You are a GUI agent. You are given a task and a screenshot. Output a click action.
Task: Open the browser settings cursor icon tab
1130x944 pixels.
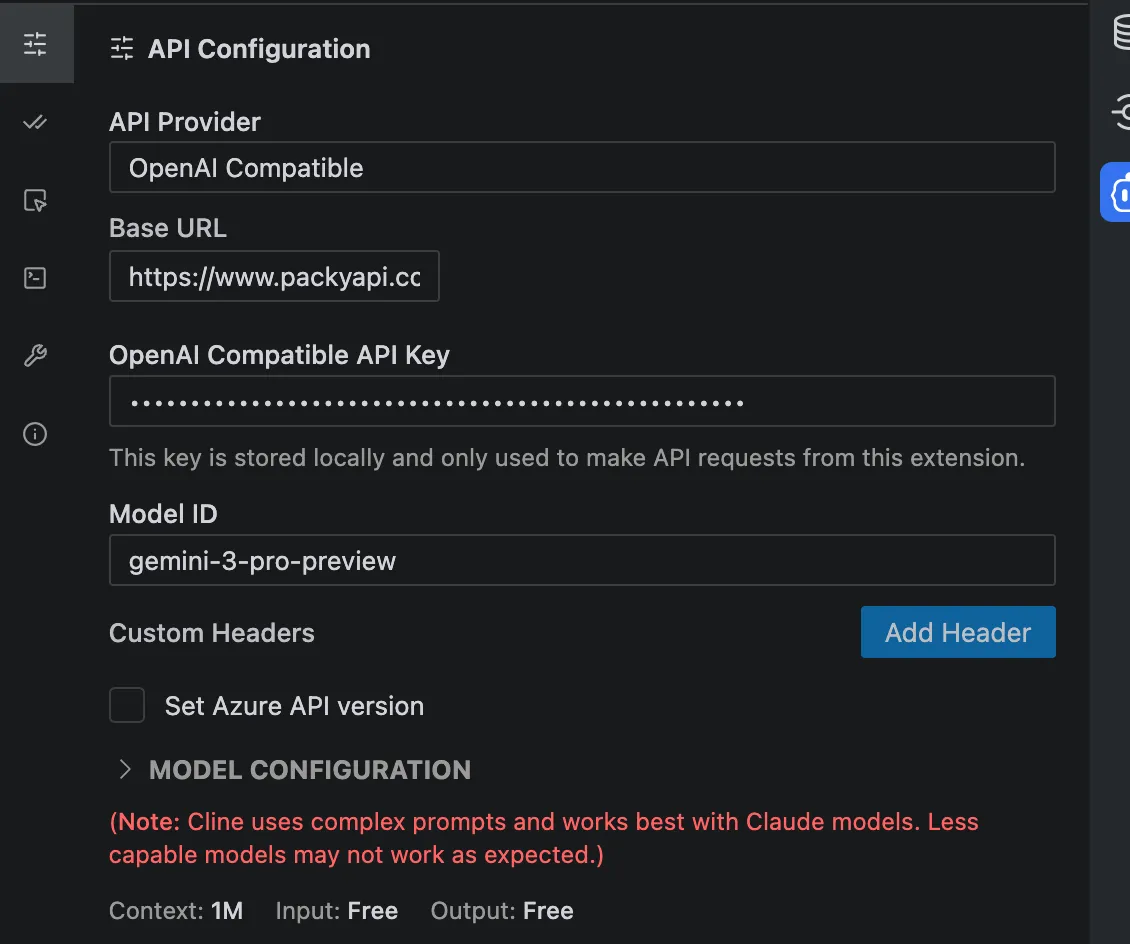click(x=36, y=201)
